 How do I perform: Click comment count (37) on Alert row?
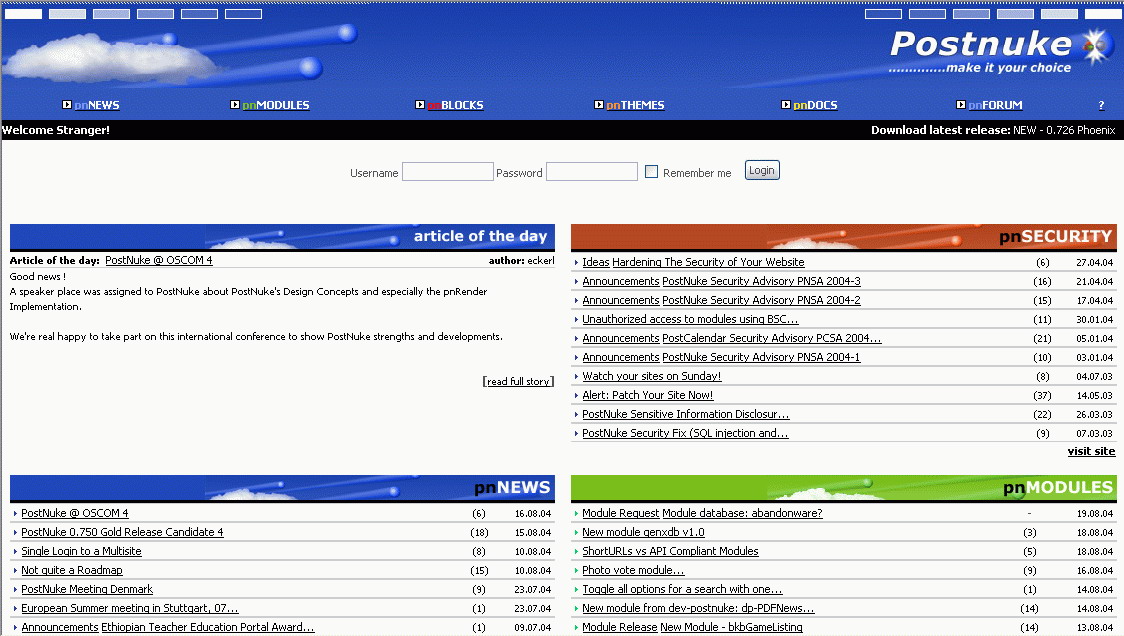coord(1042,396)
